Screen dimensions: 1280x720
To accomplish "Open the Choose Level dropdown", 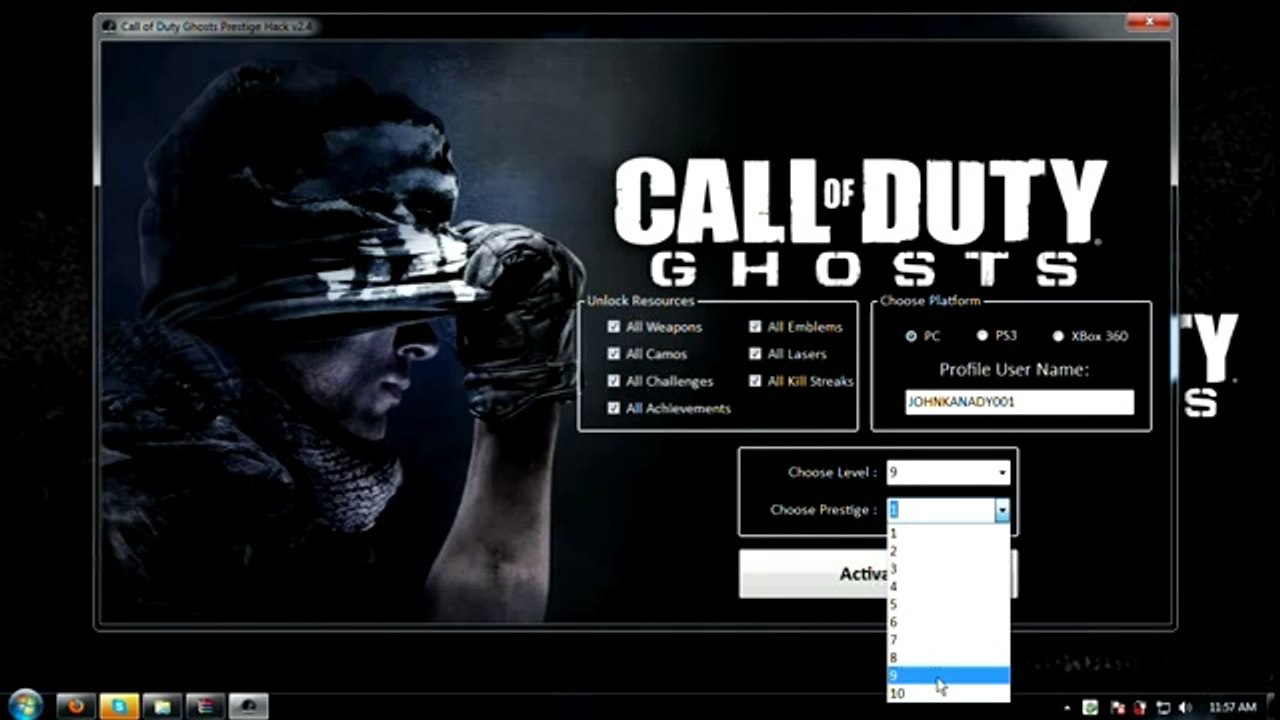I will click(948, 472).
